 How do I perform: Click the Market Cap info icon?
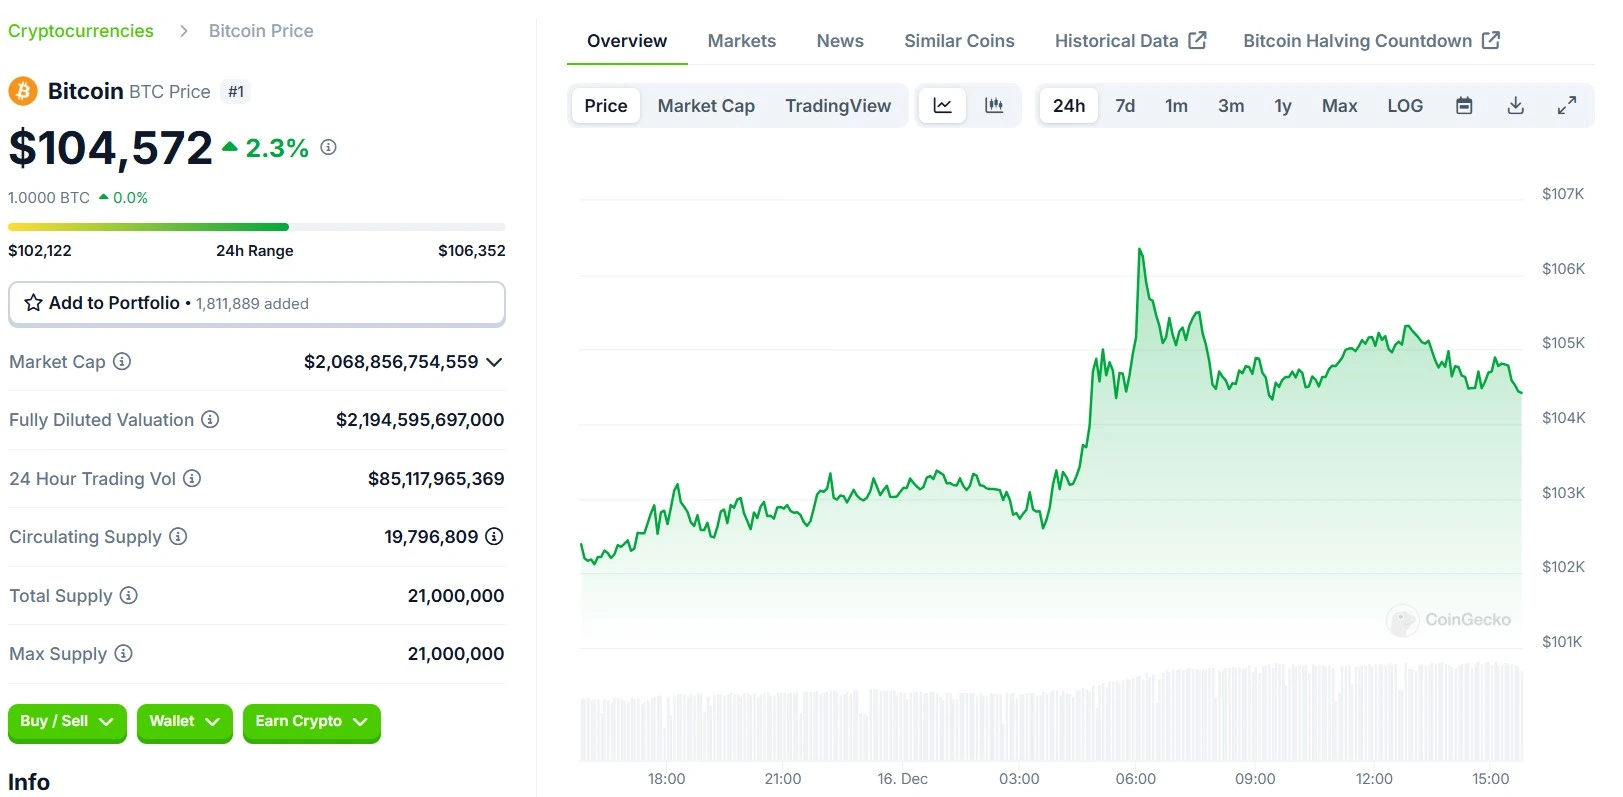(122, 361)
